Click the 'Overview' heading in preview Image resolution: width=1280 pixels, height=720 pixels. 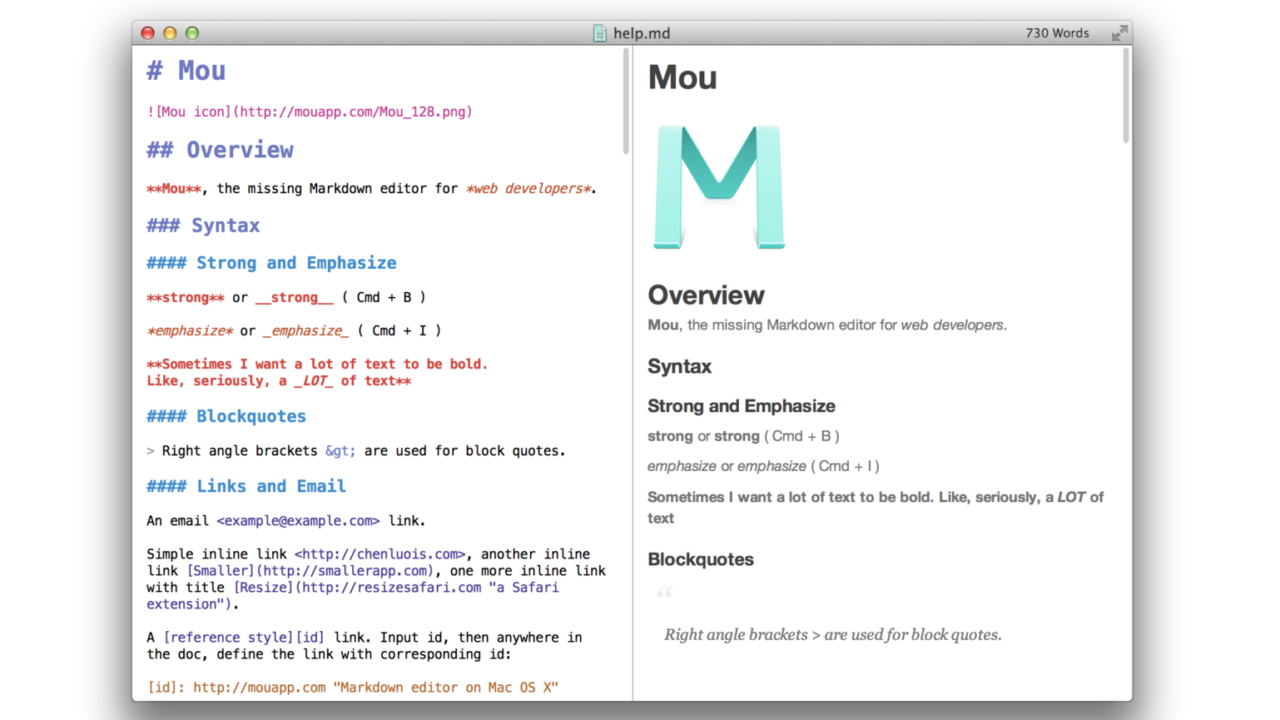coord(706,295)
